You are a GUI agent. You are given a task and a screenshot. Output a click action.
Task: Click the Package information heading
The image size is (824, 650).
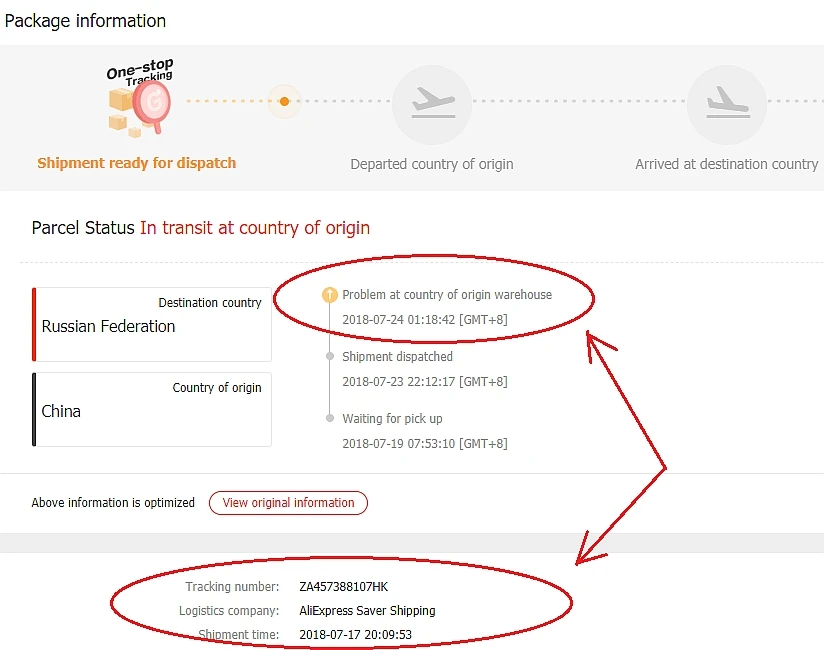(86, 20)
